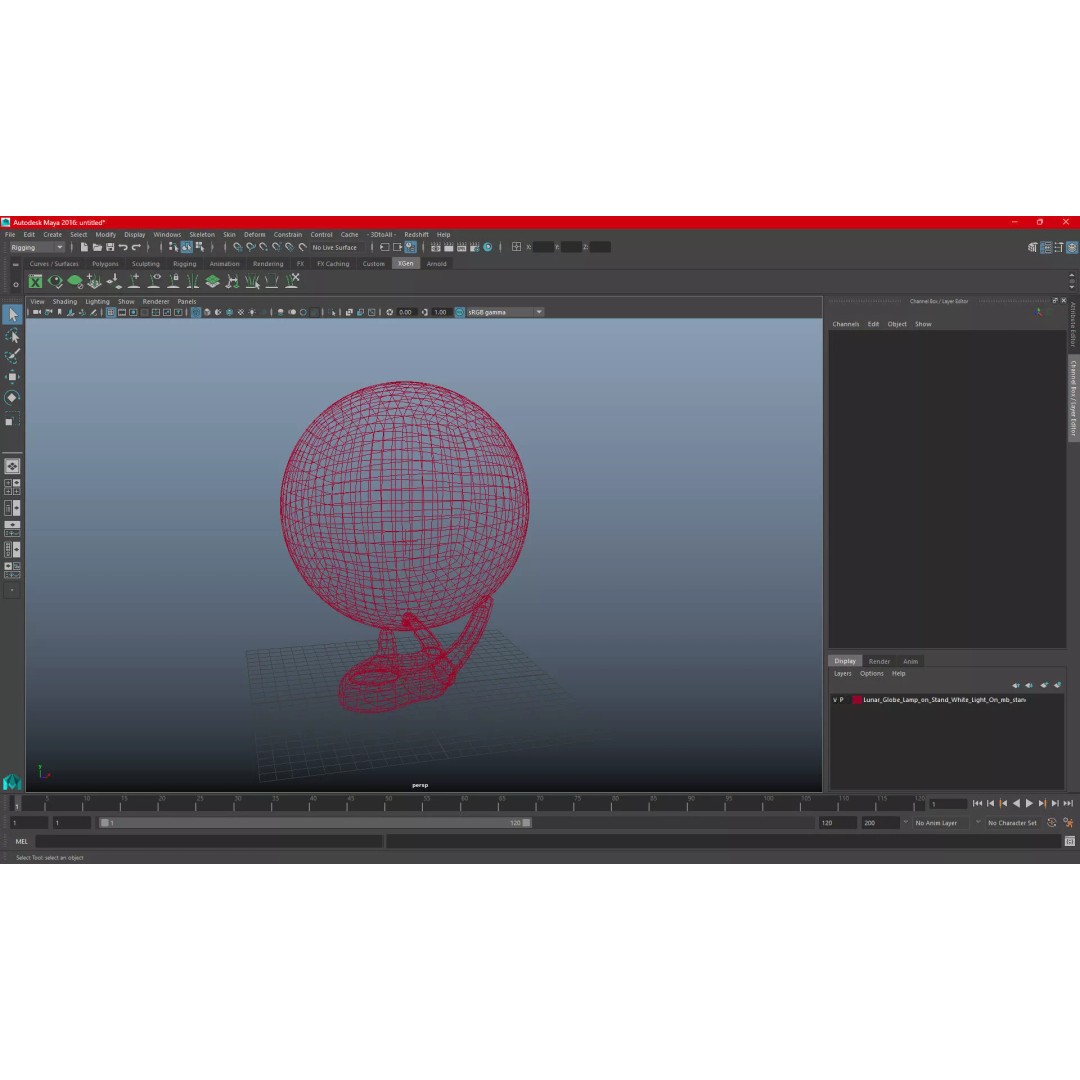
Task: Click the current frame input field
Action: click(949, 804)
